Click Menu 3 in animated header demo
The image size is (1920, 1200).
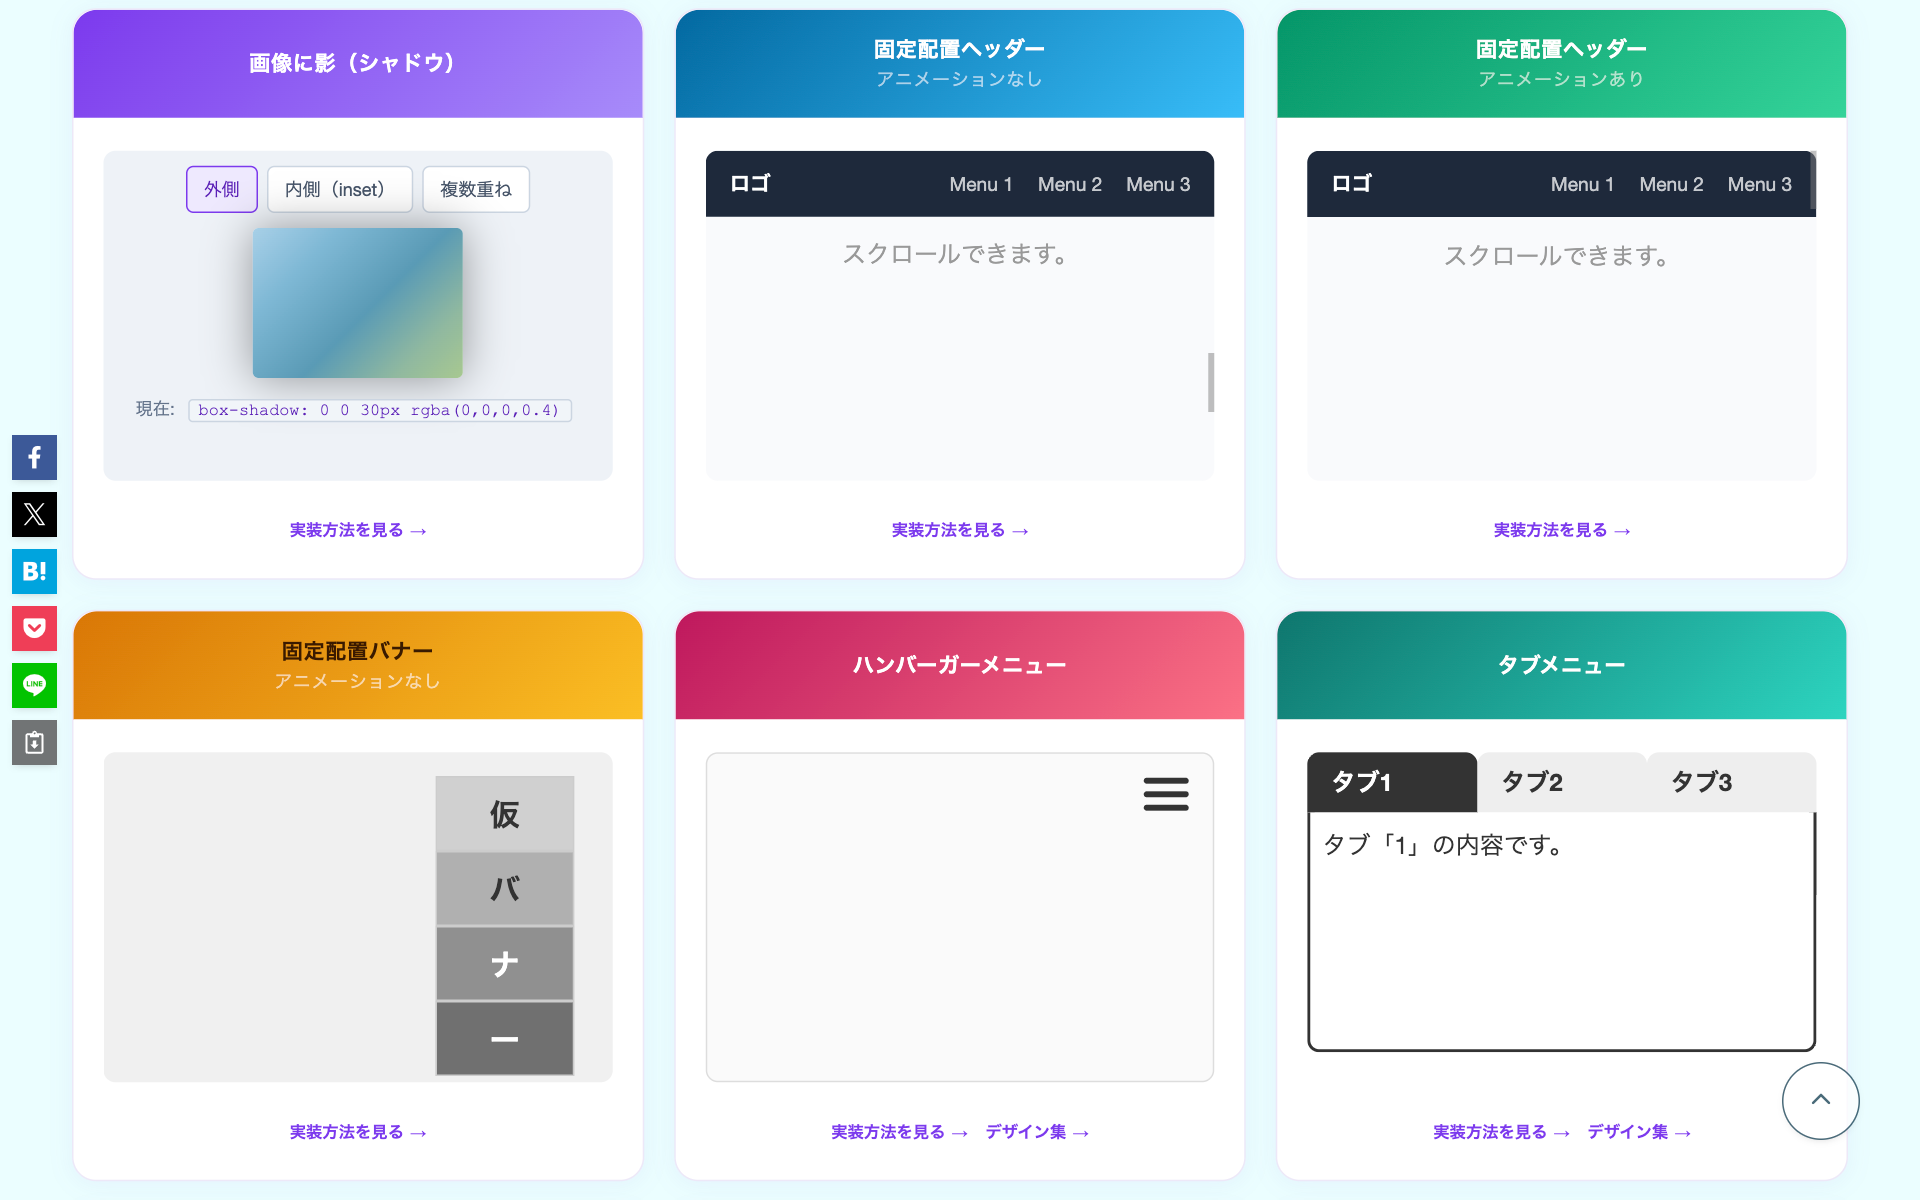(x=1759, y=184)
